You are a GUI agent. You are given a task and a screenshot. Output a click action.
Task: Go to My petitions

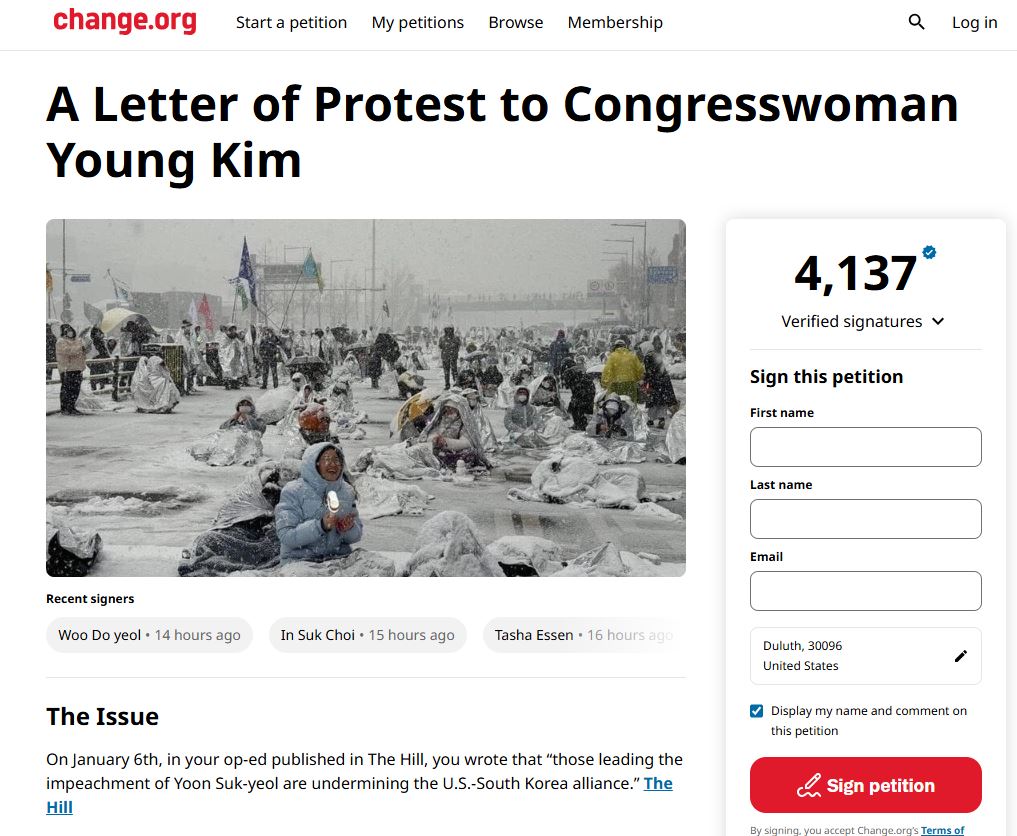point(417,22)
